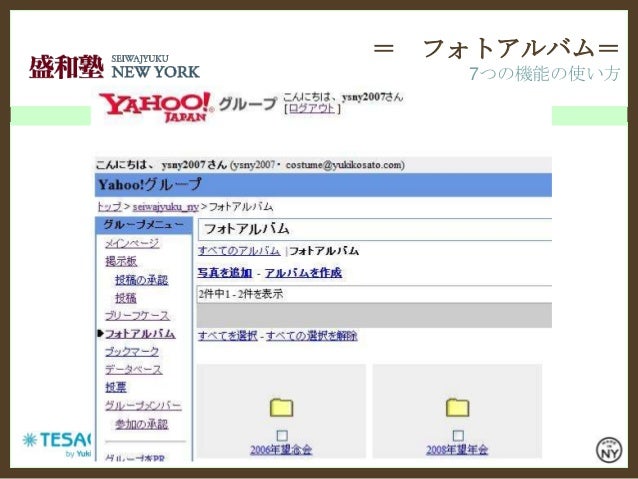Click the 7つの機能の使い方 subtitle
Image resolution: width=638 pixels, height=479 pixels.
coord(544,74)
